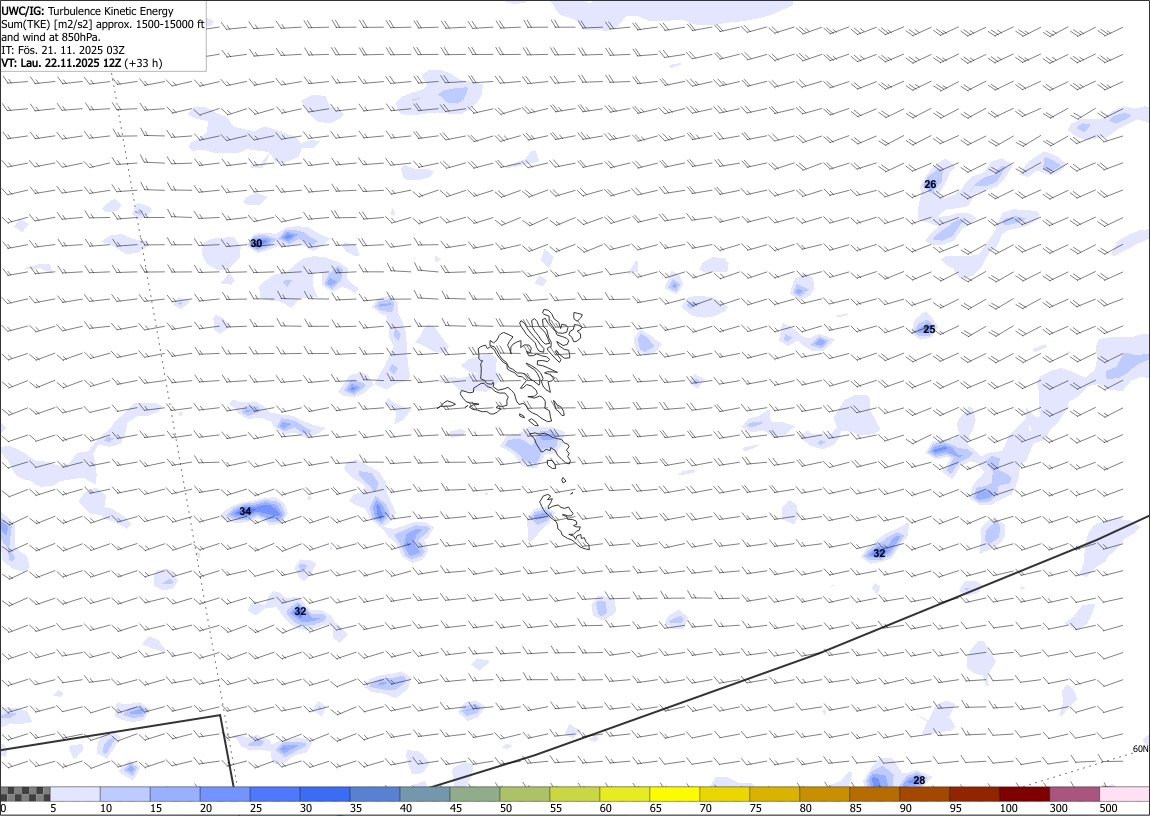Click the 70–75 gold legend swatch

pyautogui.click(x=724, y=794)
